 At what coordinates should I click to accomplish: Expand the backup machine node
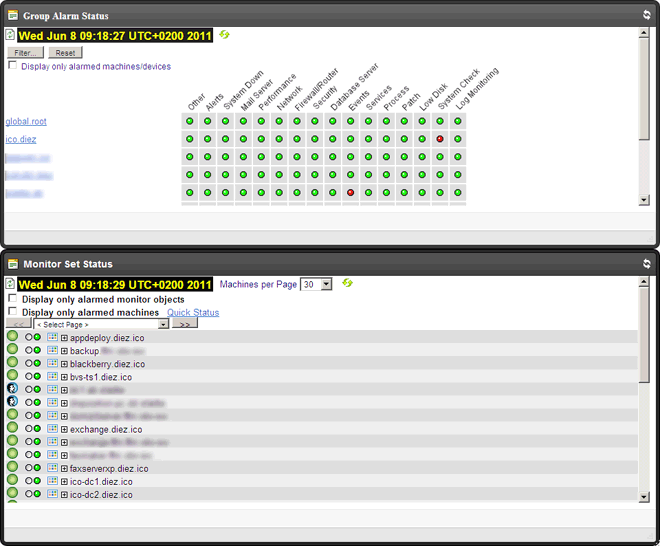coord(64,351)
